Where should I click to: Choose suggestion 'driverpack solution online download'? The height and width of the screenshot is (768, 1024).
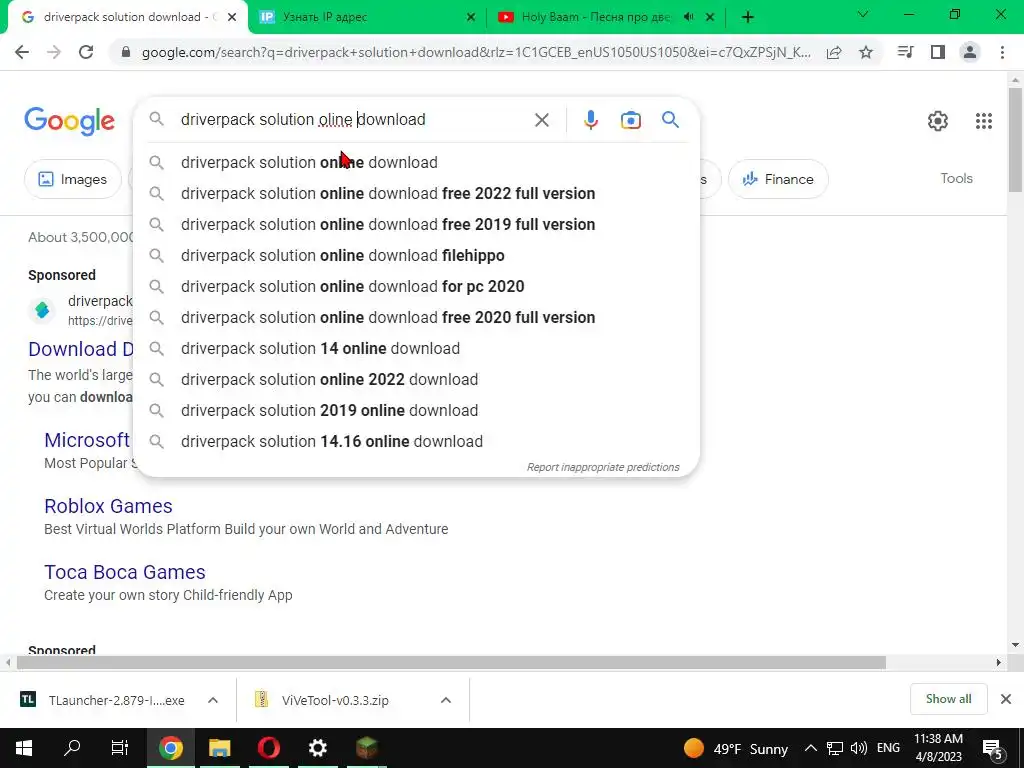click(417, 163)
